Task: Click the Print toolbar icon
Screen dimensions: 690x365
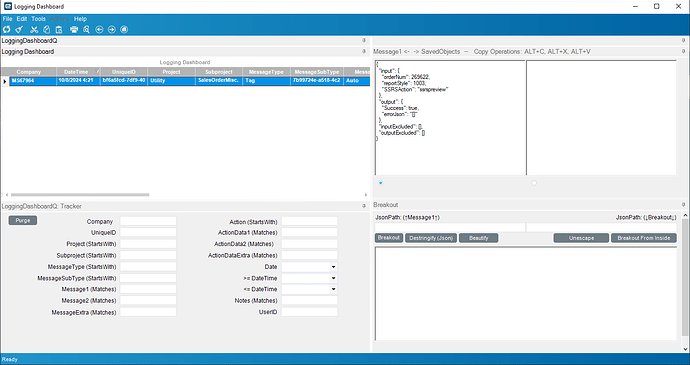Action: tap(74, 29)
